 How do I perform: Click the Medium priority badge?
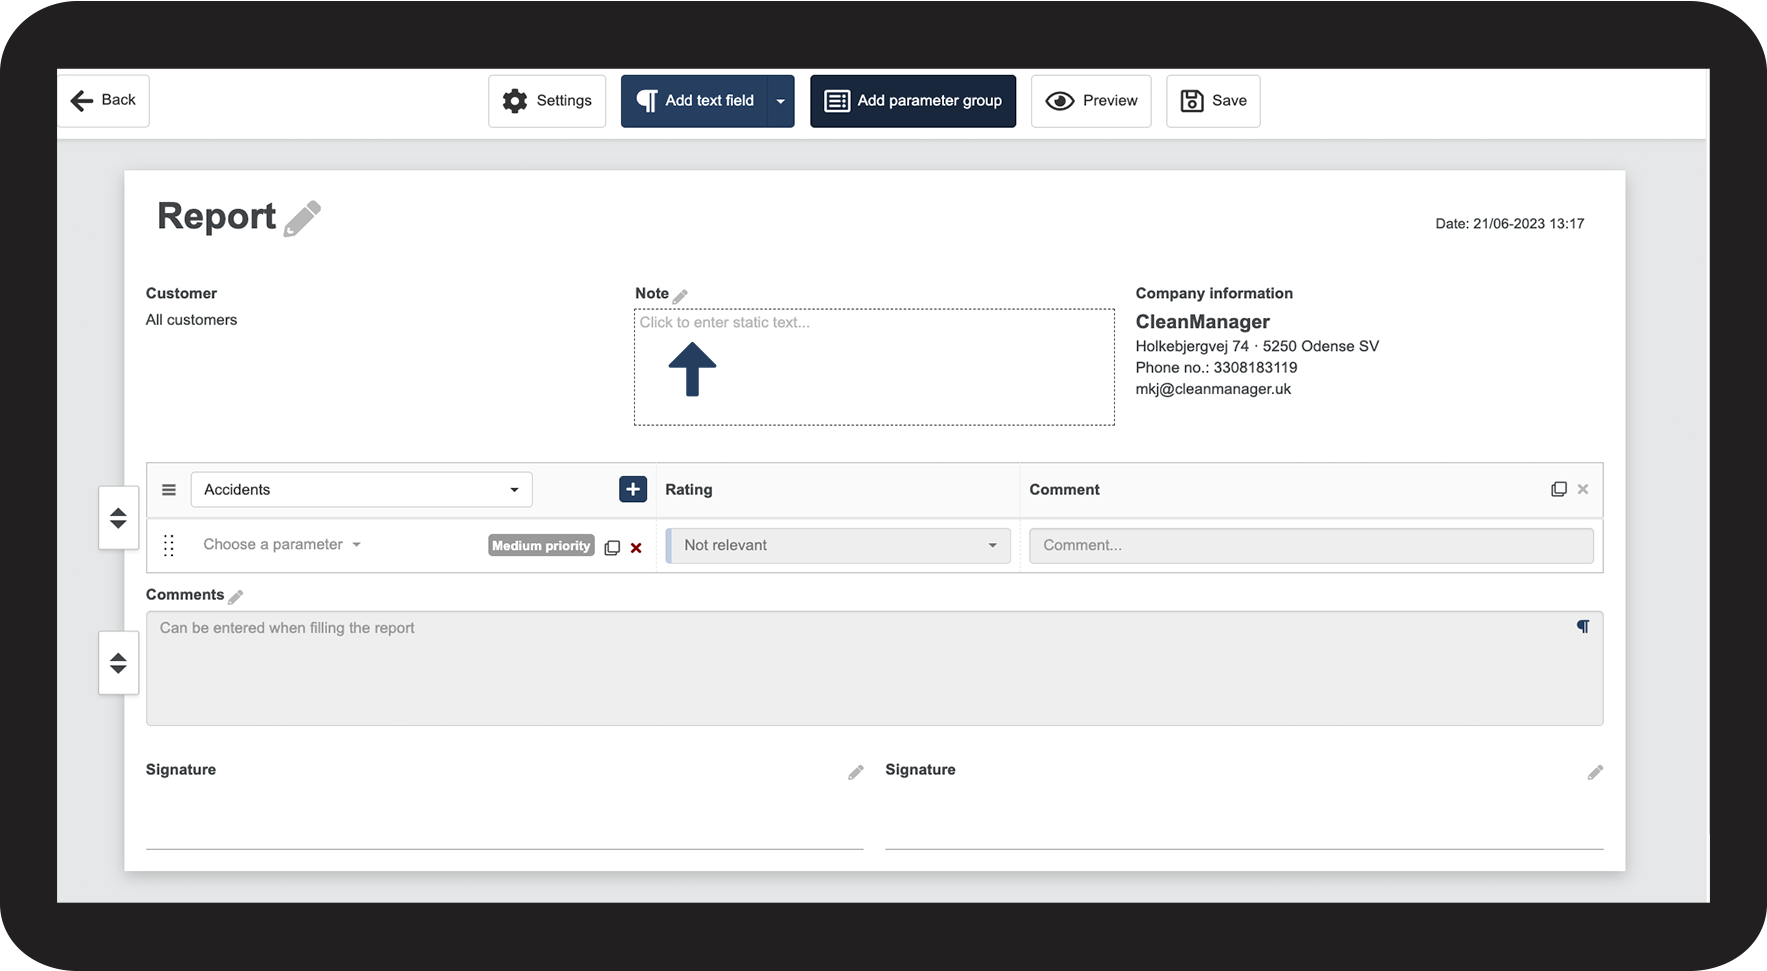pyautogui.click(x=541, y=546)
